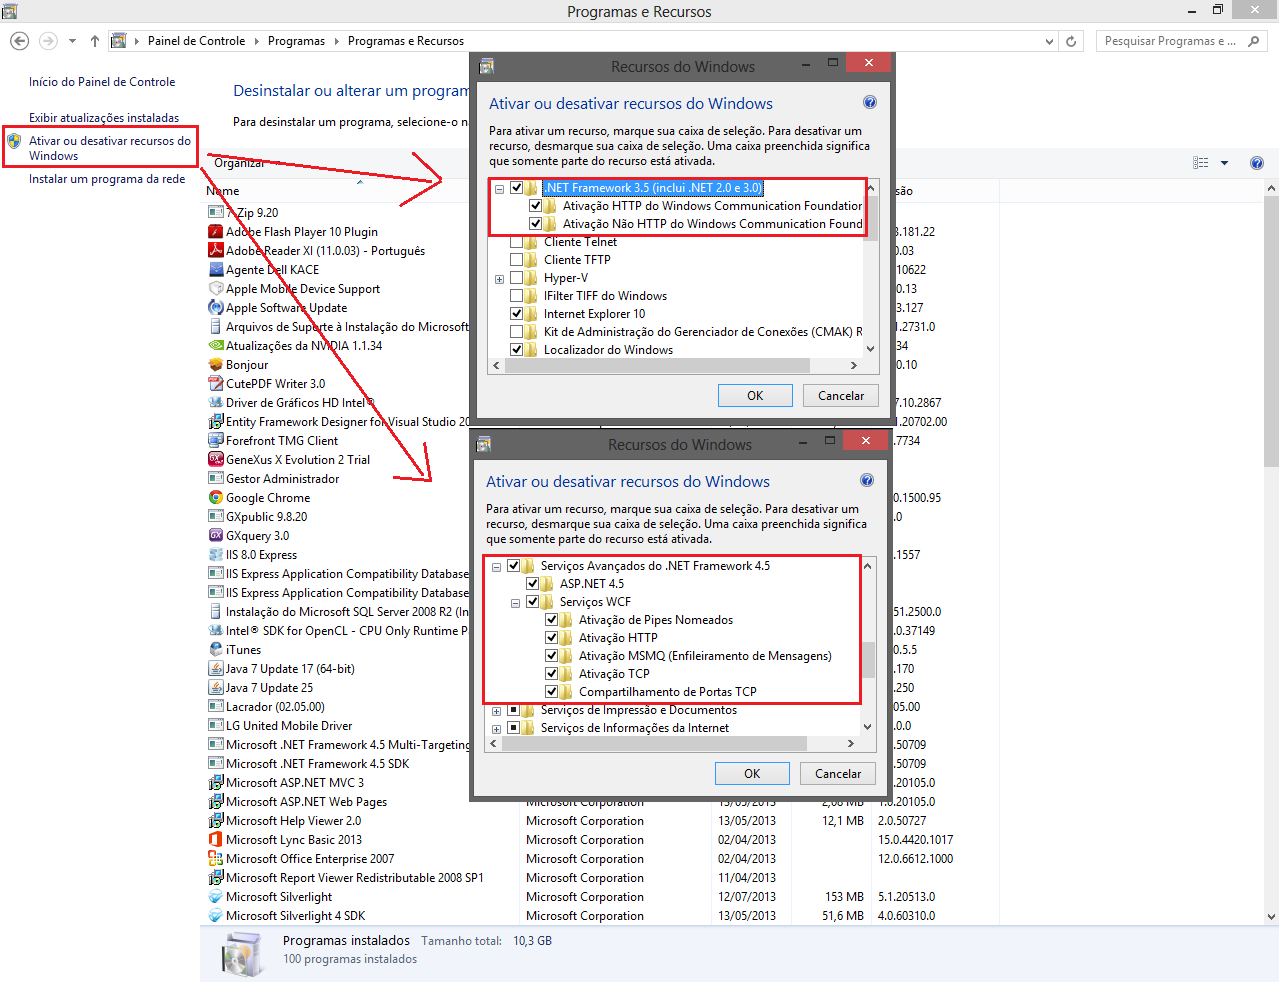The height and width of the screenshot is (982, 1279).
Task: Click the GXquery 3.0 icon
Action: pos(215,535)
